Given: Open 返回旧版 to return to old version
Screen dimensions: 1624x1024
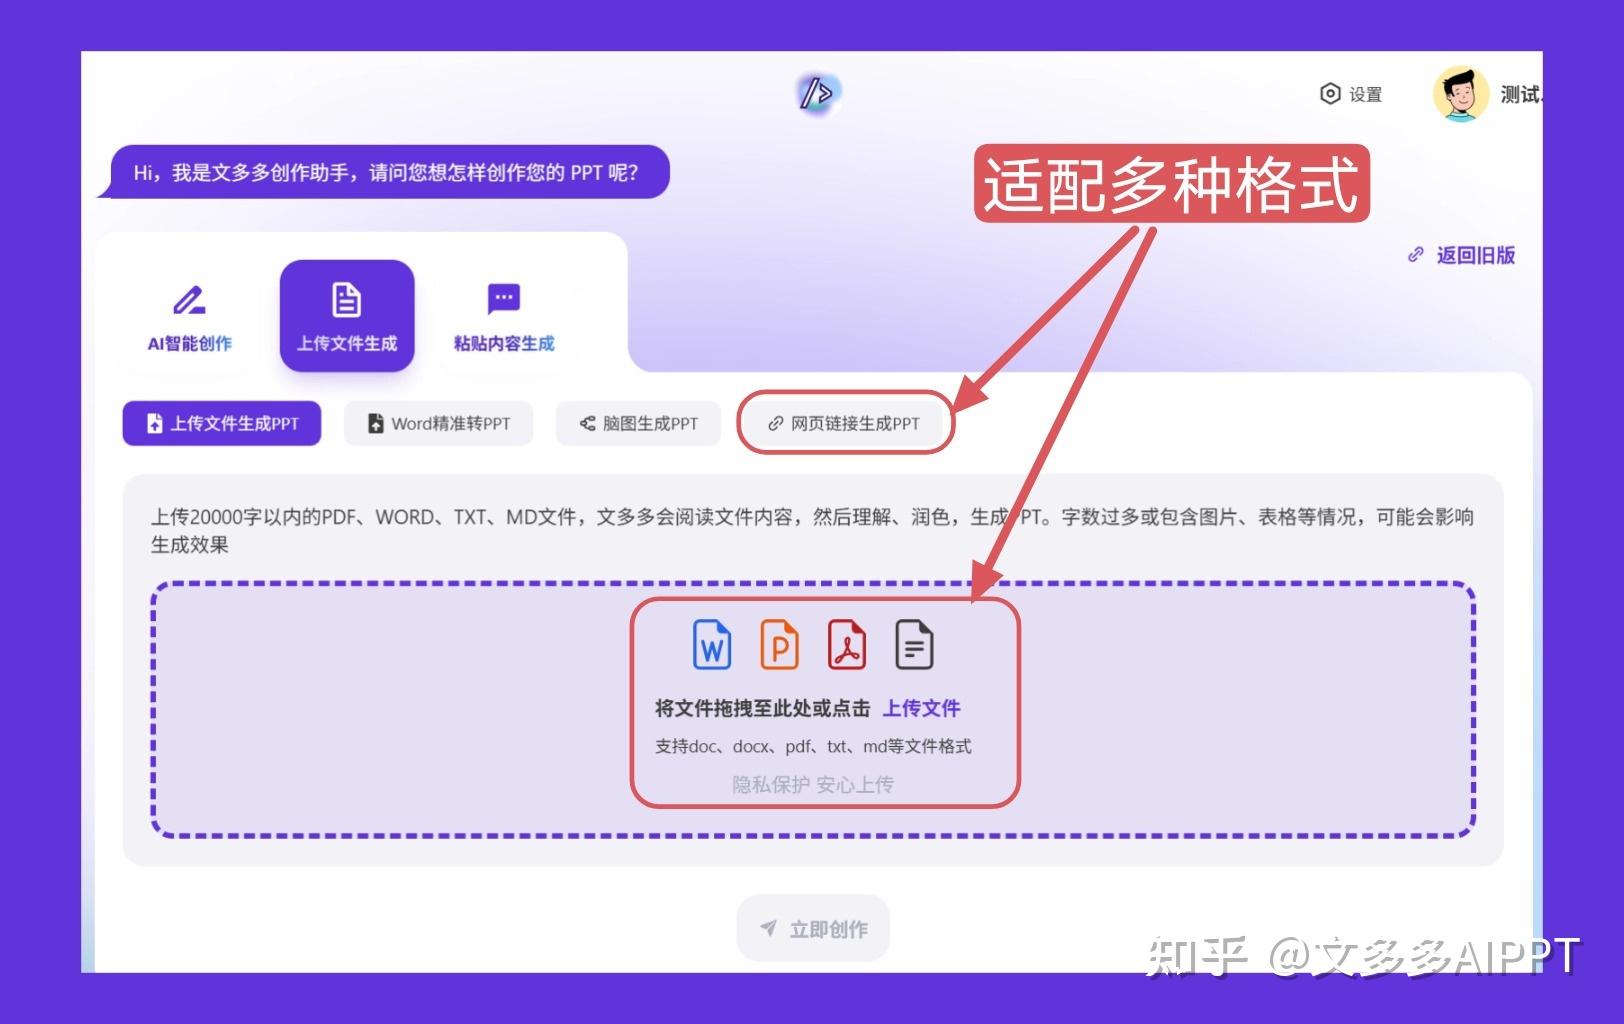Looking at the screenshot, I should 1463,255.
